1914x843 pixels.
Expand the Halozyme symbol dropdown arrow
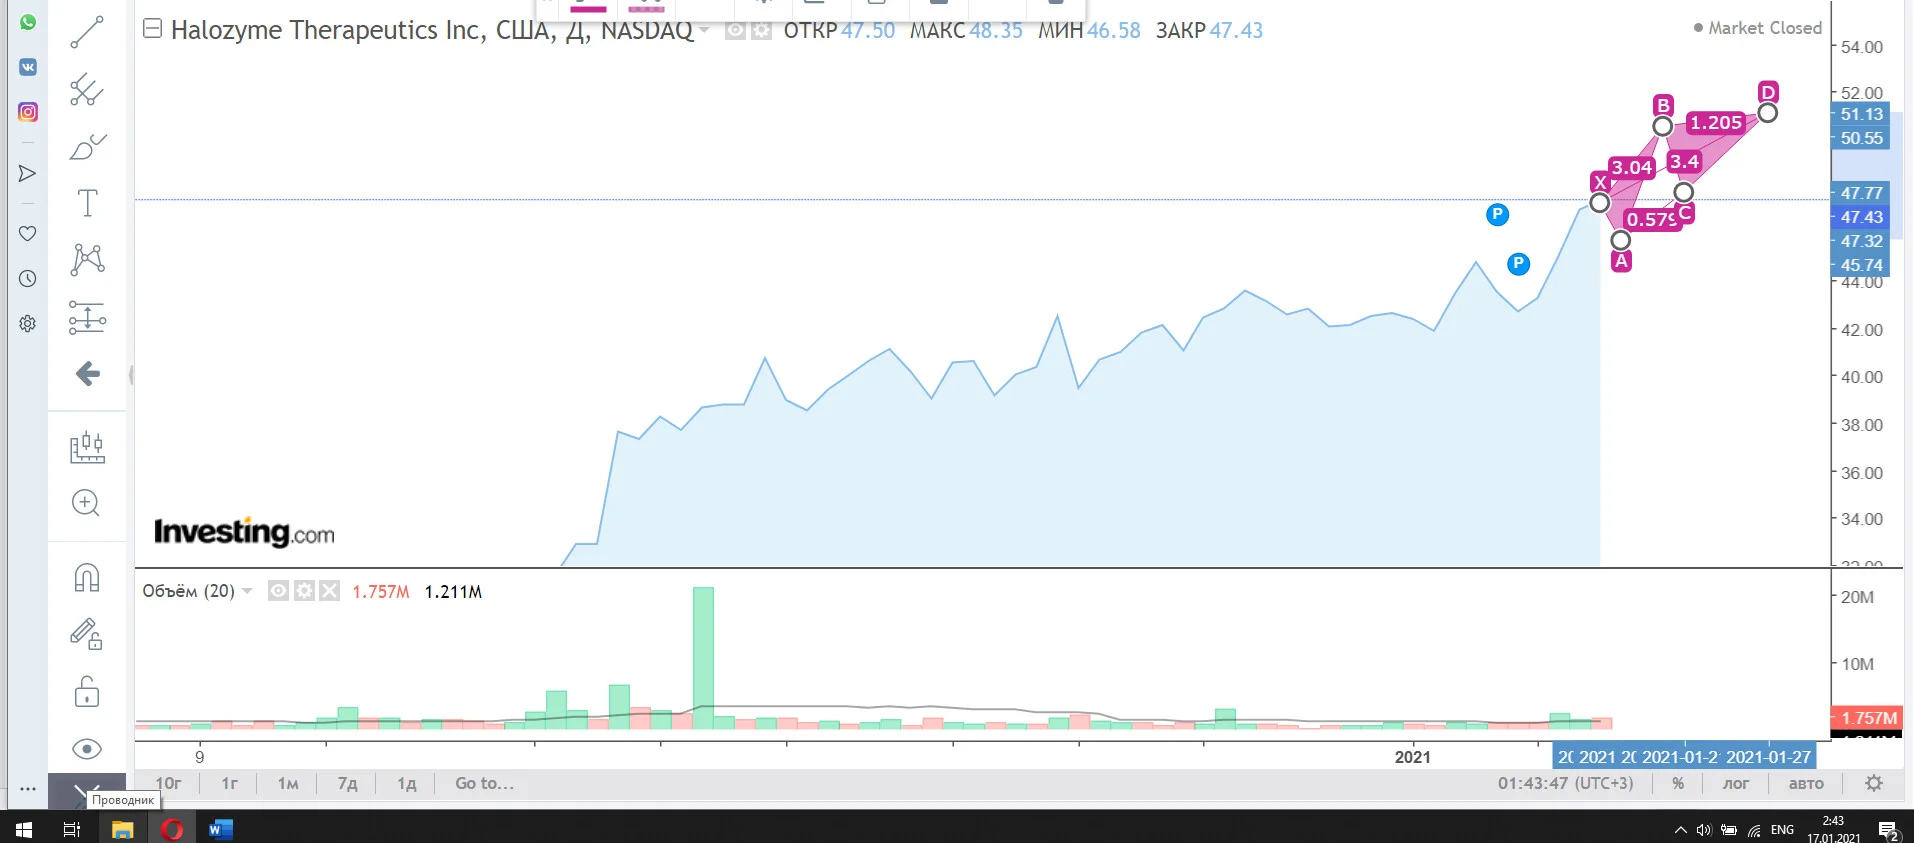pyautogui.click(x=704, y=30)
